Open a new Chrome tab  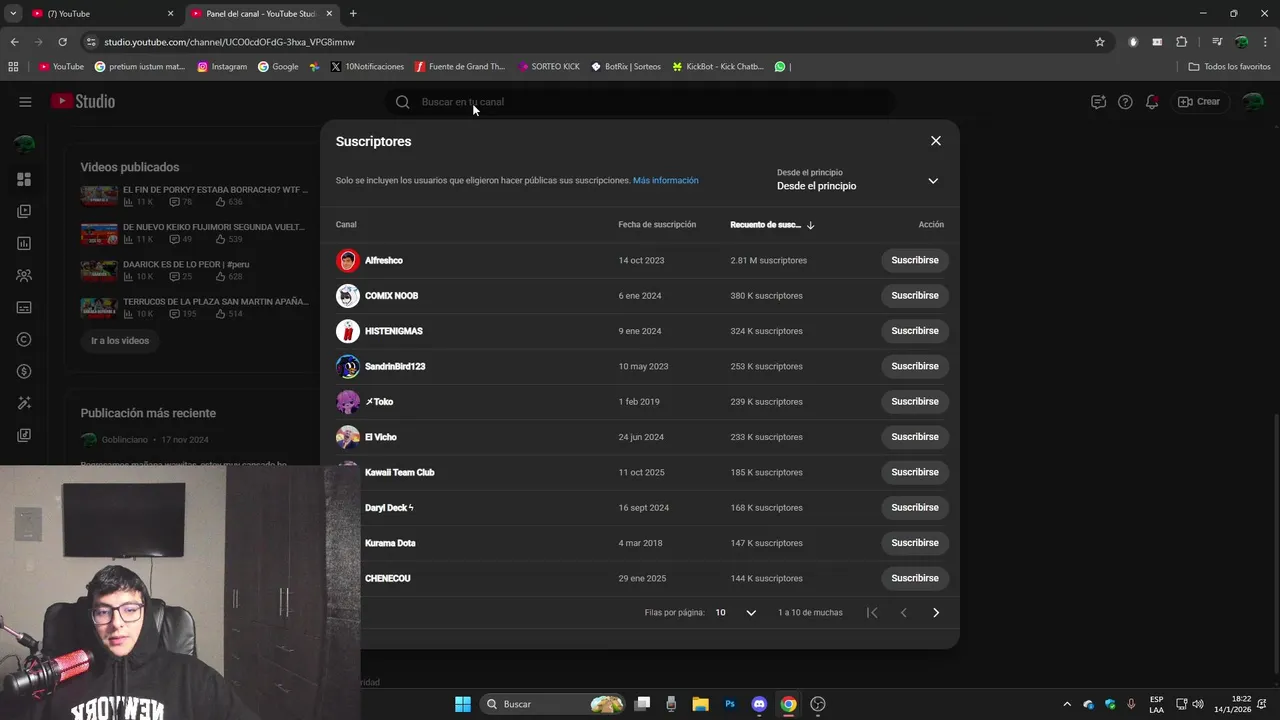[353, 13]
